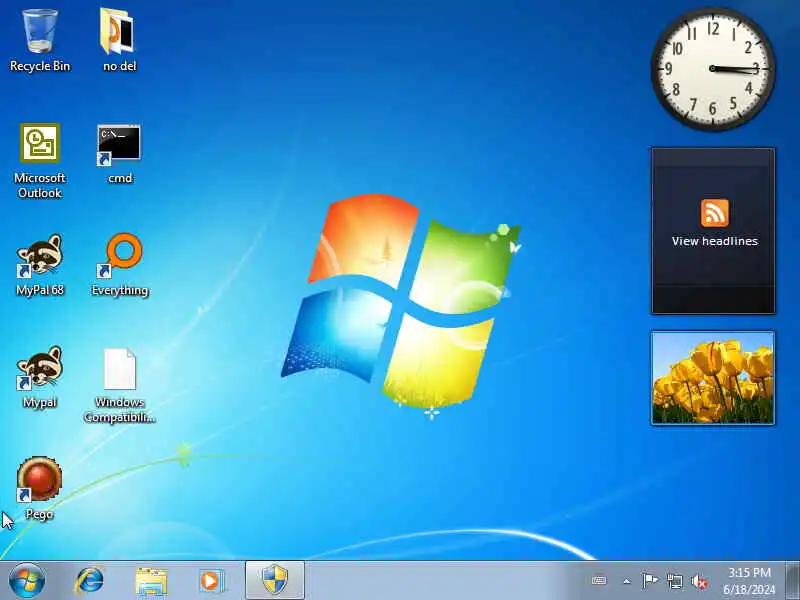Click the View headlines link
The image size is (800, 600).
[714, 241]
